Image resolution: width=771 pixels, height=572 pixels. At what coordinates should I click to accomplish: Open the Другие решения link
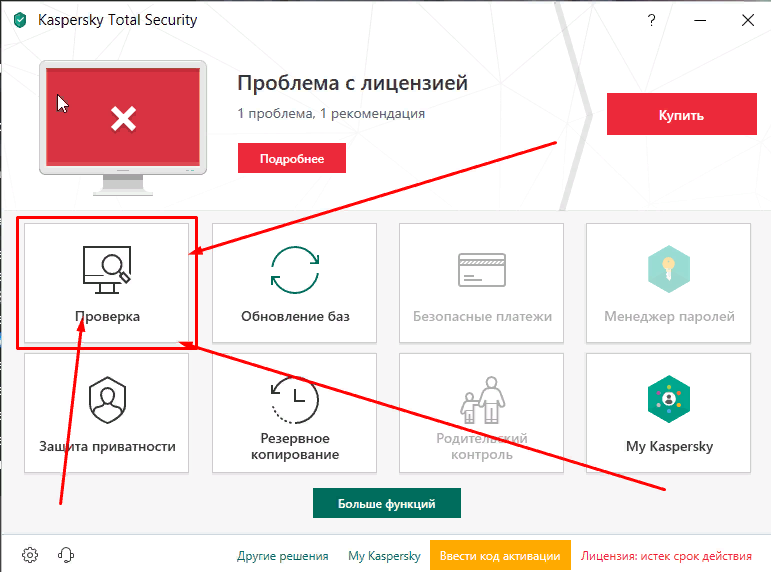click(283, 556)
